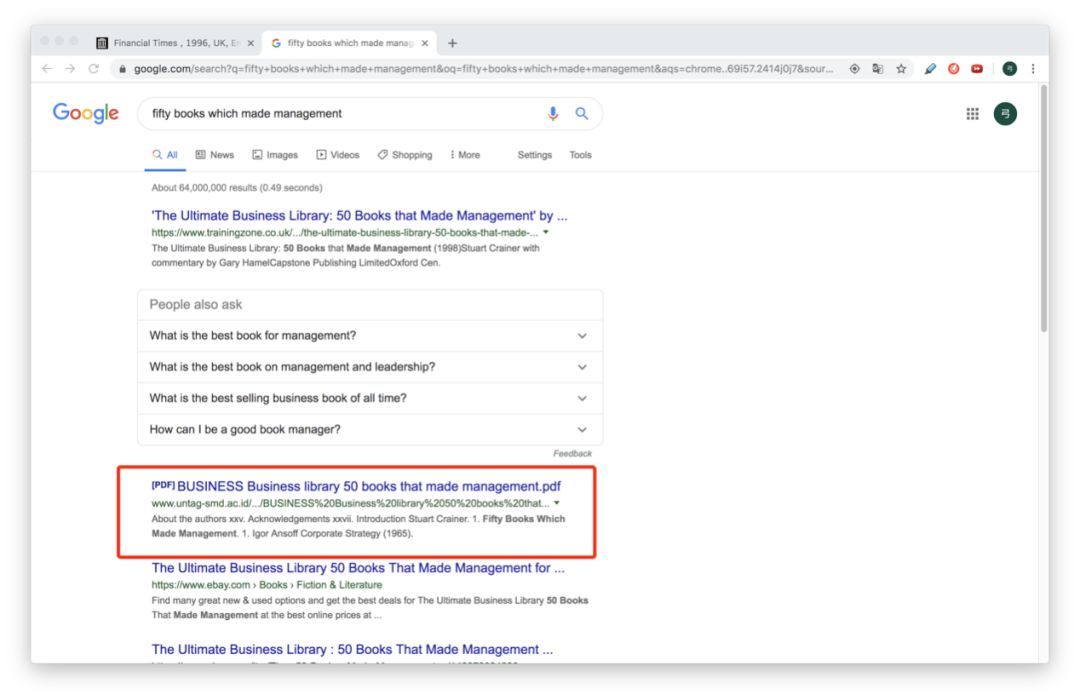The height and width of the screenshot is (700, 1080).
Task: Click the location target icon in the address bar
Action: [x=854, y=69]
